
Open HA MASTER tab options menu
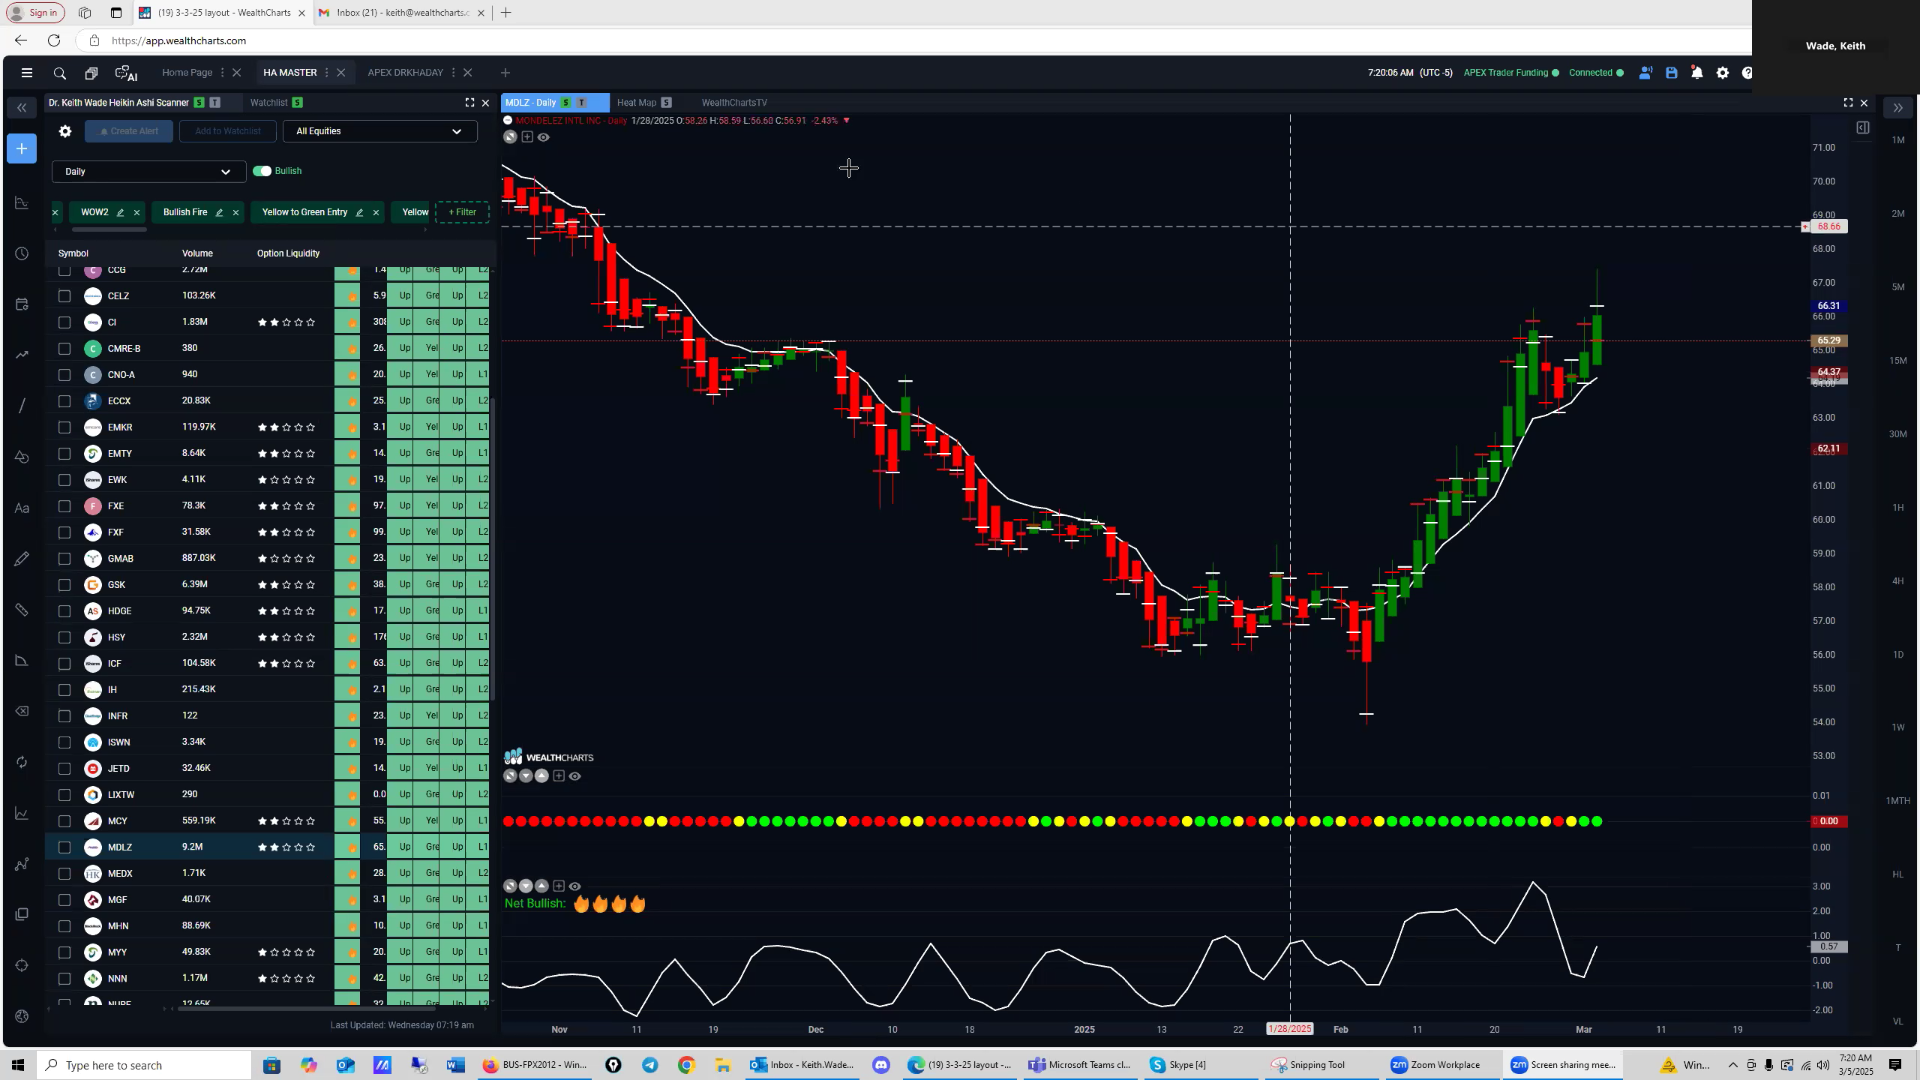[327, 73]
